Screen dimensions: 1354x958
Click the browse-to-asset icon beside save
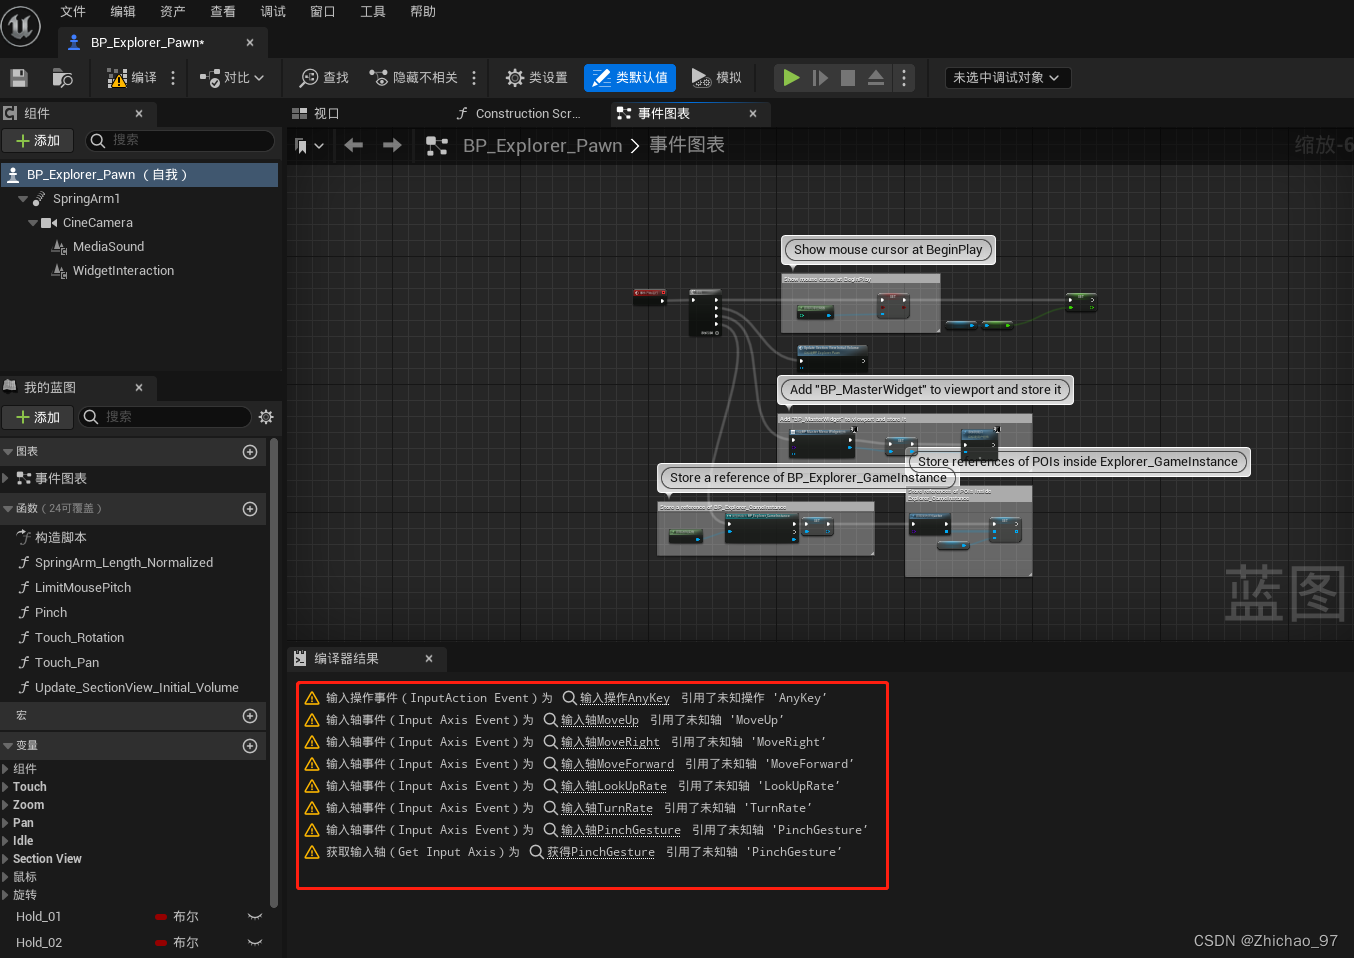coord(62,77)
